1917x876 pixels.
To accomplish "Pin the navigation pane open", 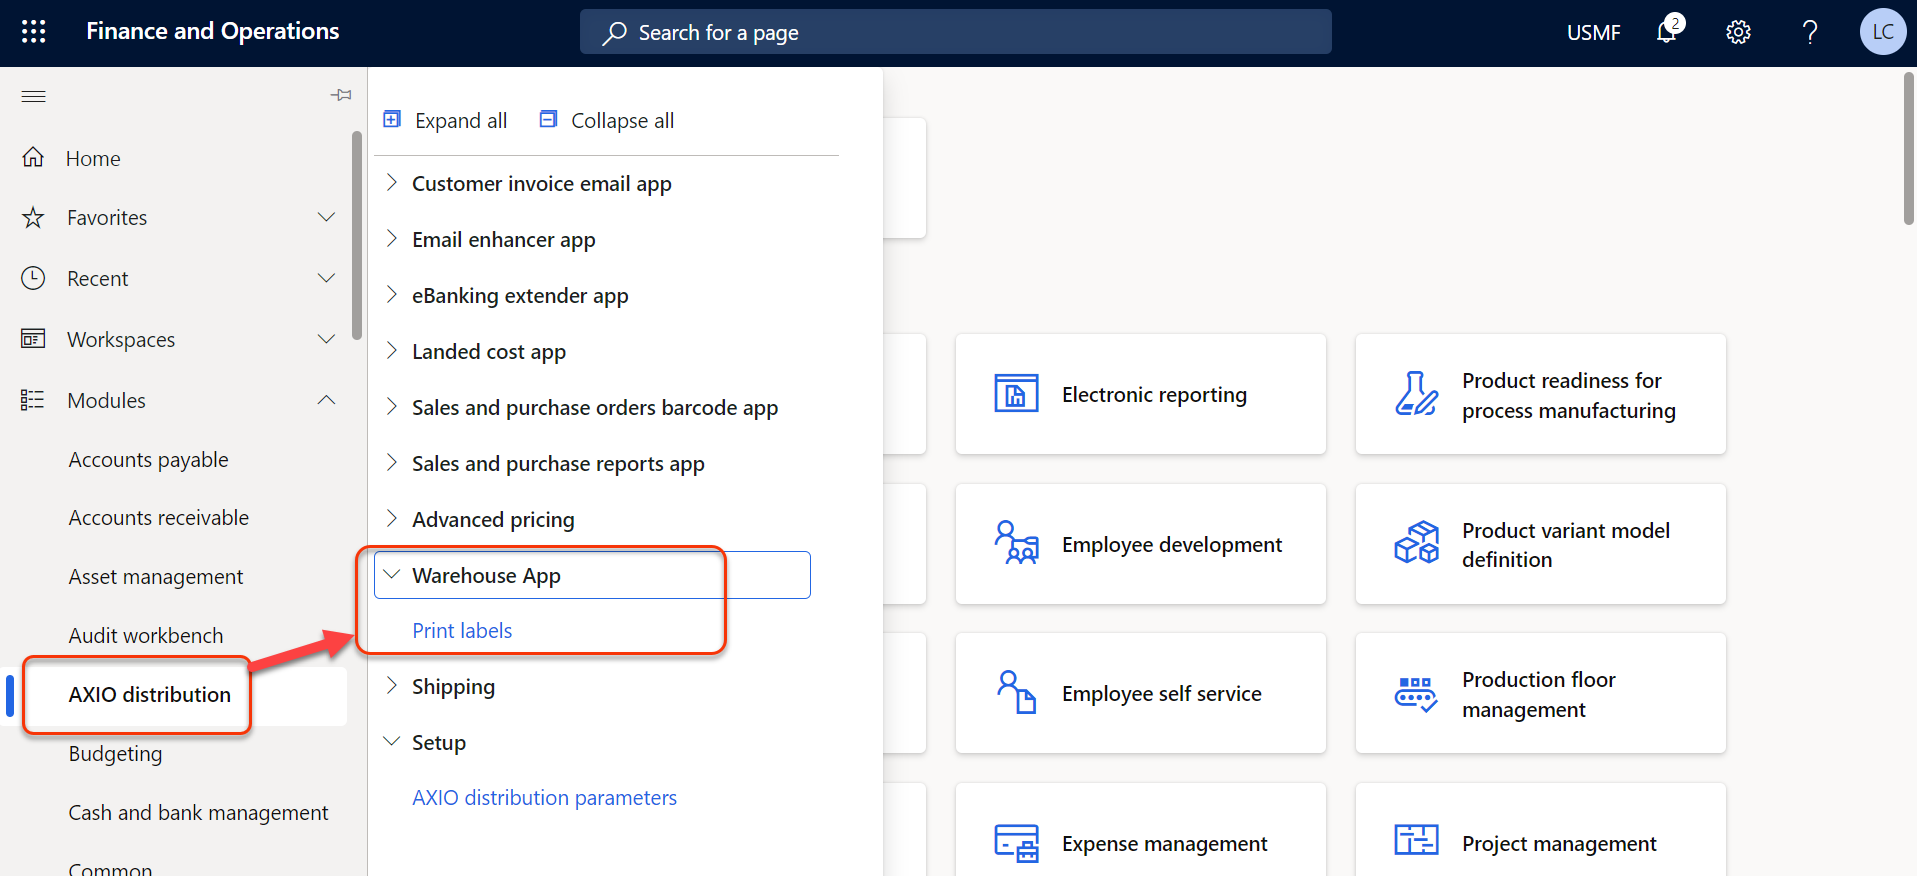I will [x=341, y=95].
